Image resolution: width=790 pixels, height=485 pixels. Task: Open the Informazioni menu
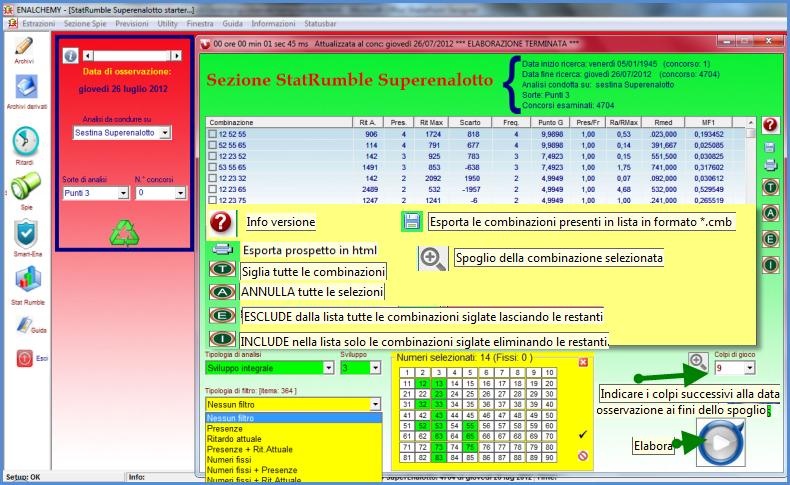pos(273,24)
